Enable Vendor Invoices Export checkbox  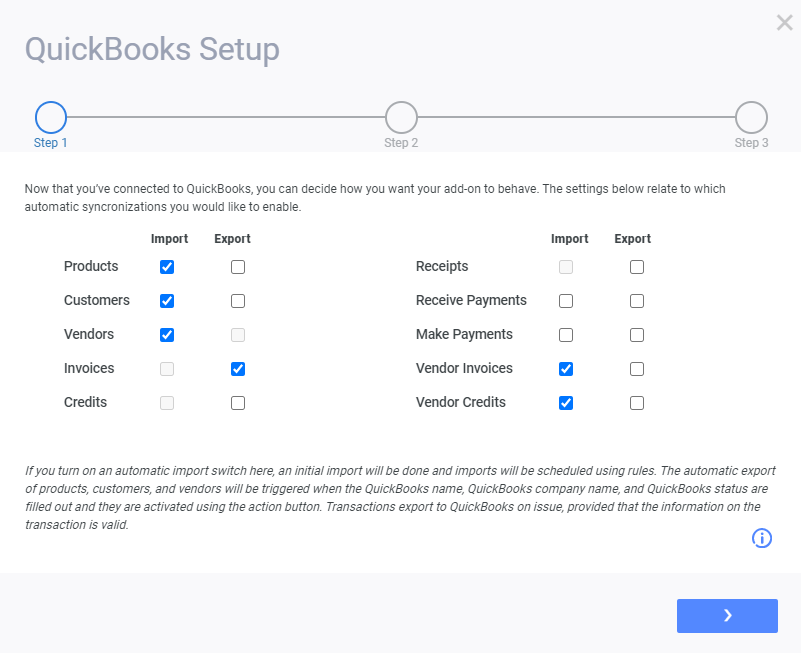pos(637,369)
